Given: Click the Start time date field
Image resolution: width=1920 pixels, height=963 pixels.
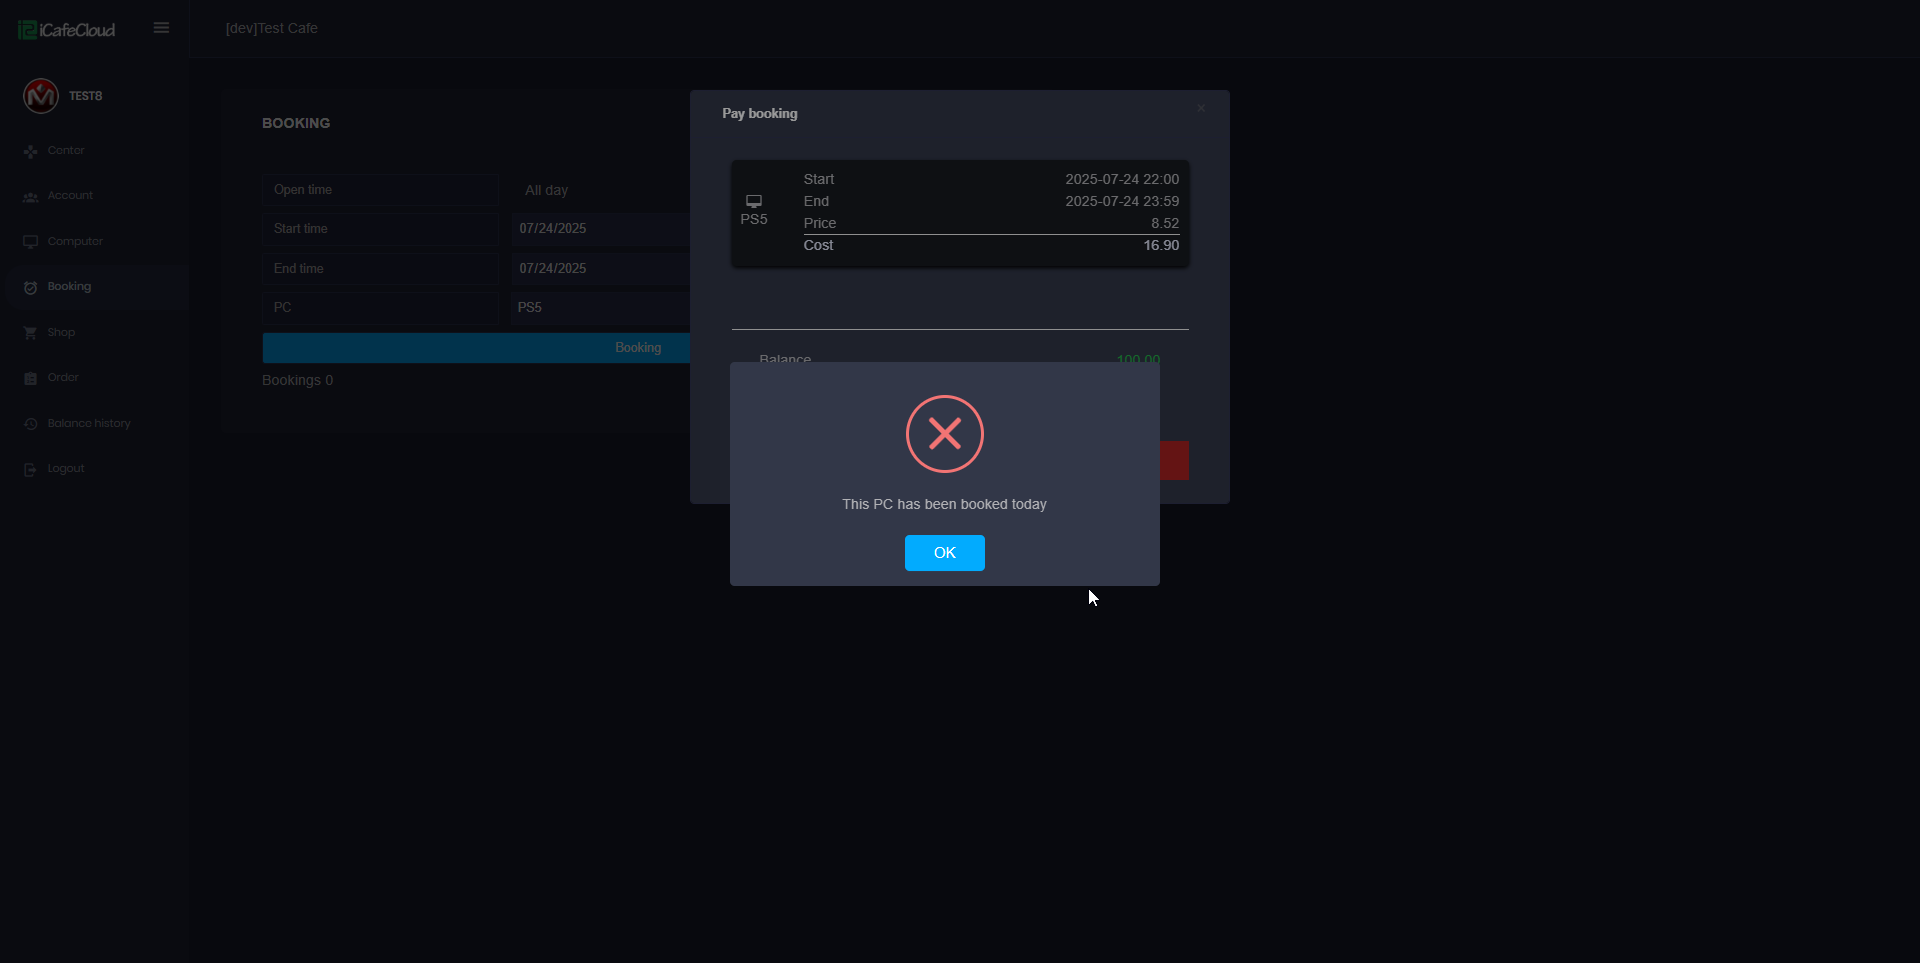Looking at the screenshot, I should pyautogui.click(x=600, y=229).
